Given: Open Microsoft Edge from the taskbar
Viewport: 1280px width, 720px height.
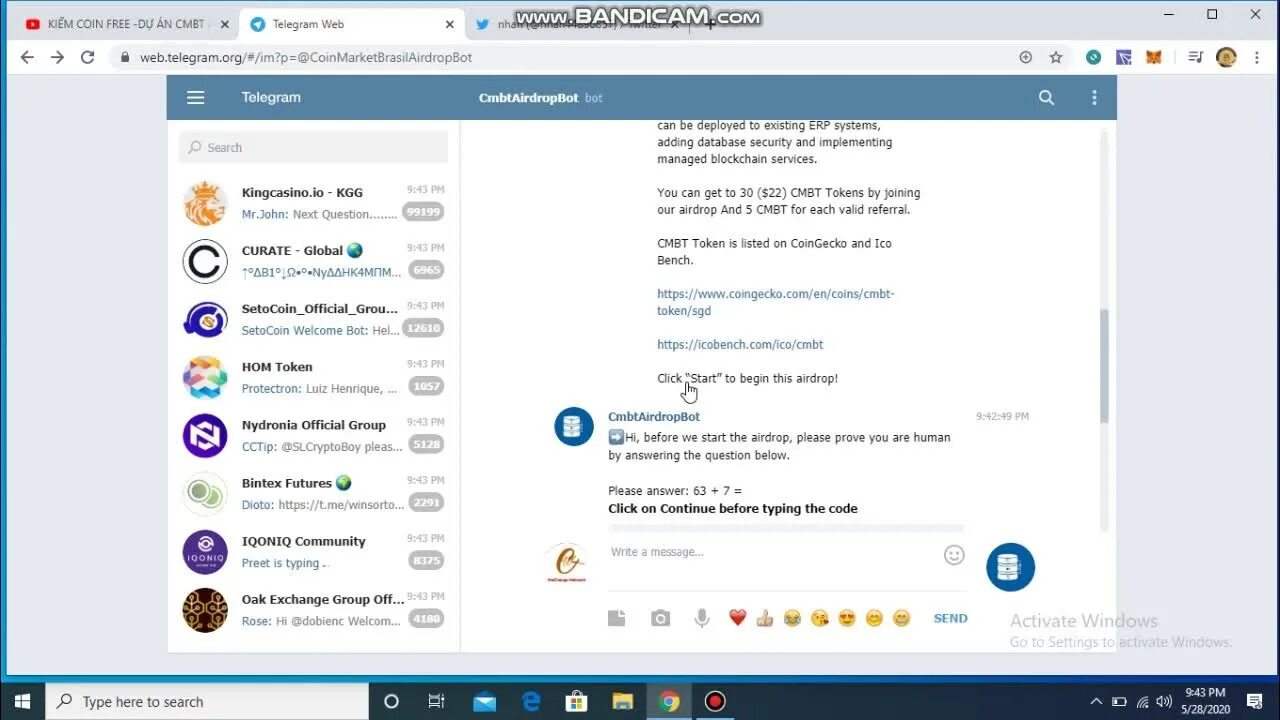Looking at the screenshot, I should tap(530, 701).
